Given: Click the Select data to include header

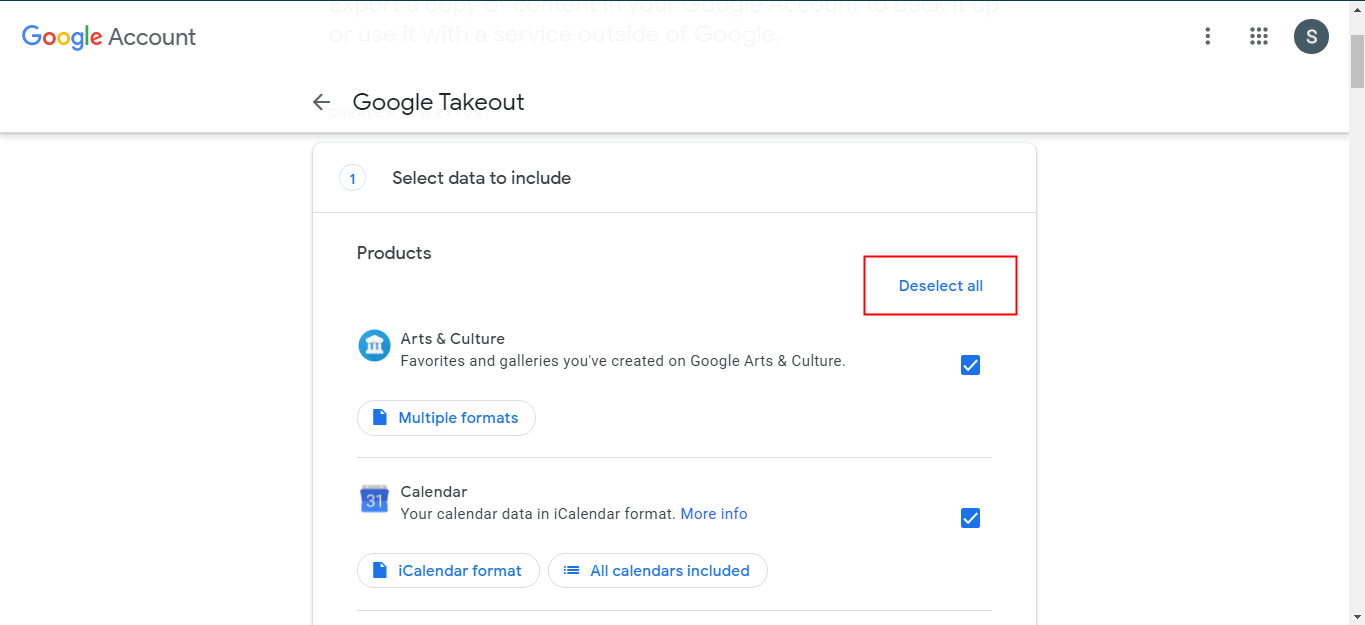Looking at the screenshot, I should (481, 179).
